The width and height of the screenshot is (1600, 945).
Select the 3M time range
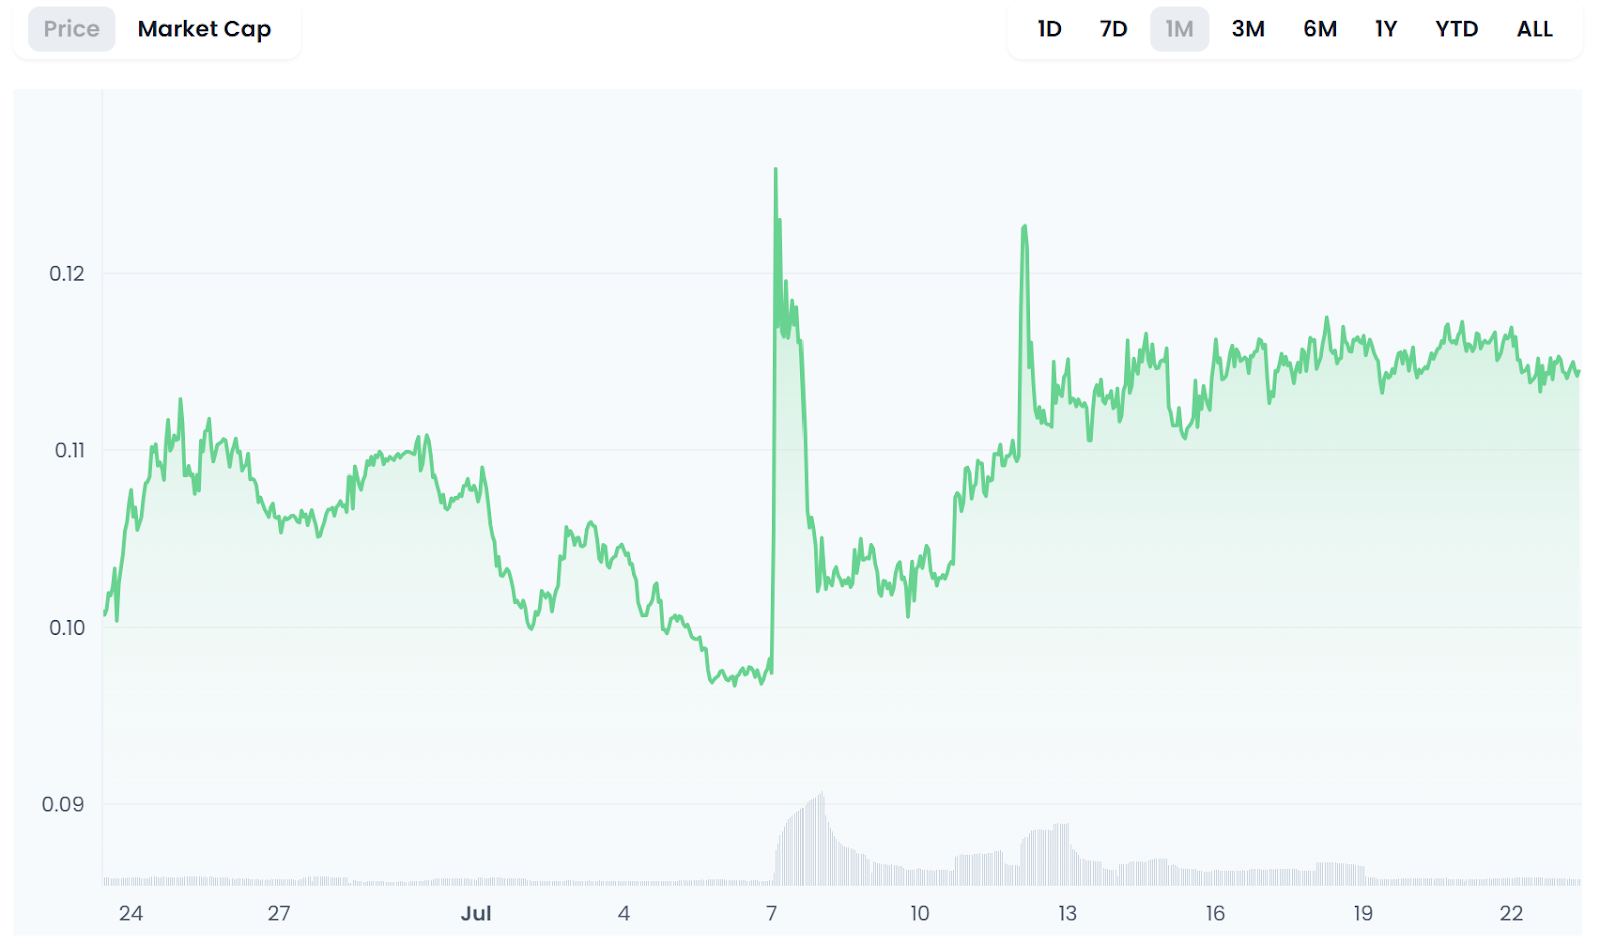click(x=1248, y=29)
